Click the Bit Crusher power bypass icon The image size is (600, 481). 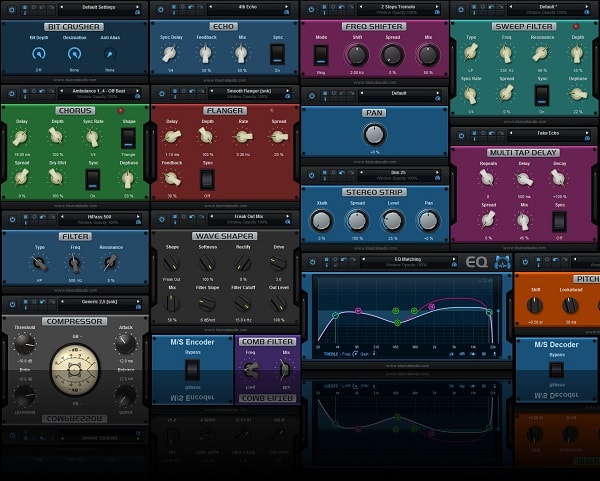[12, 10]
